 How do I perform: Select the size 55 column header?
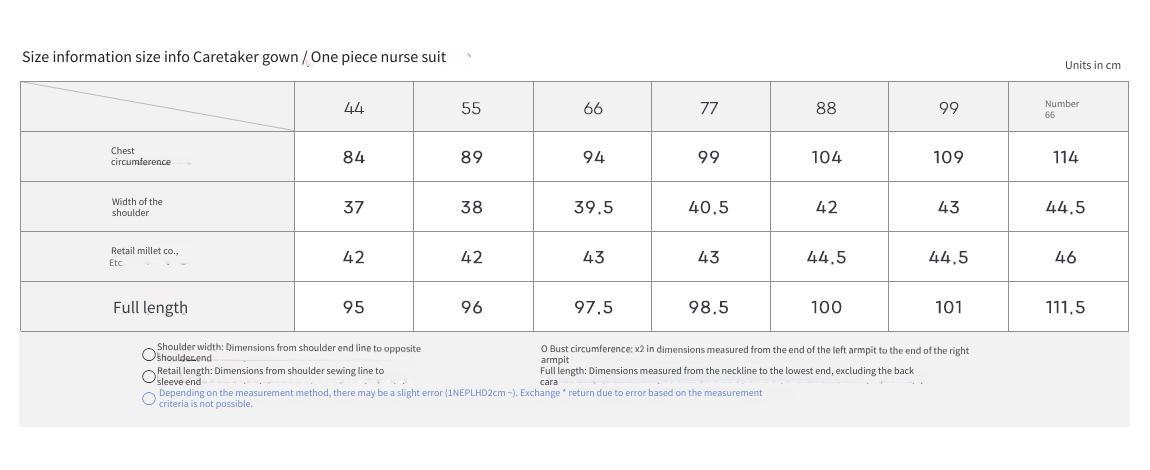(472, 108)
